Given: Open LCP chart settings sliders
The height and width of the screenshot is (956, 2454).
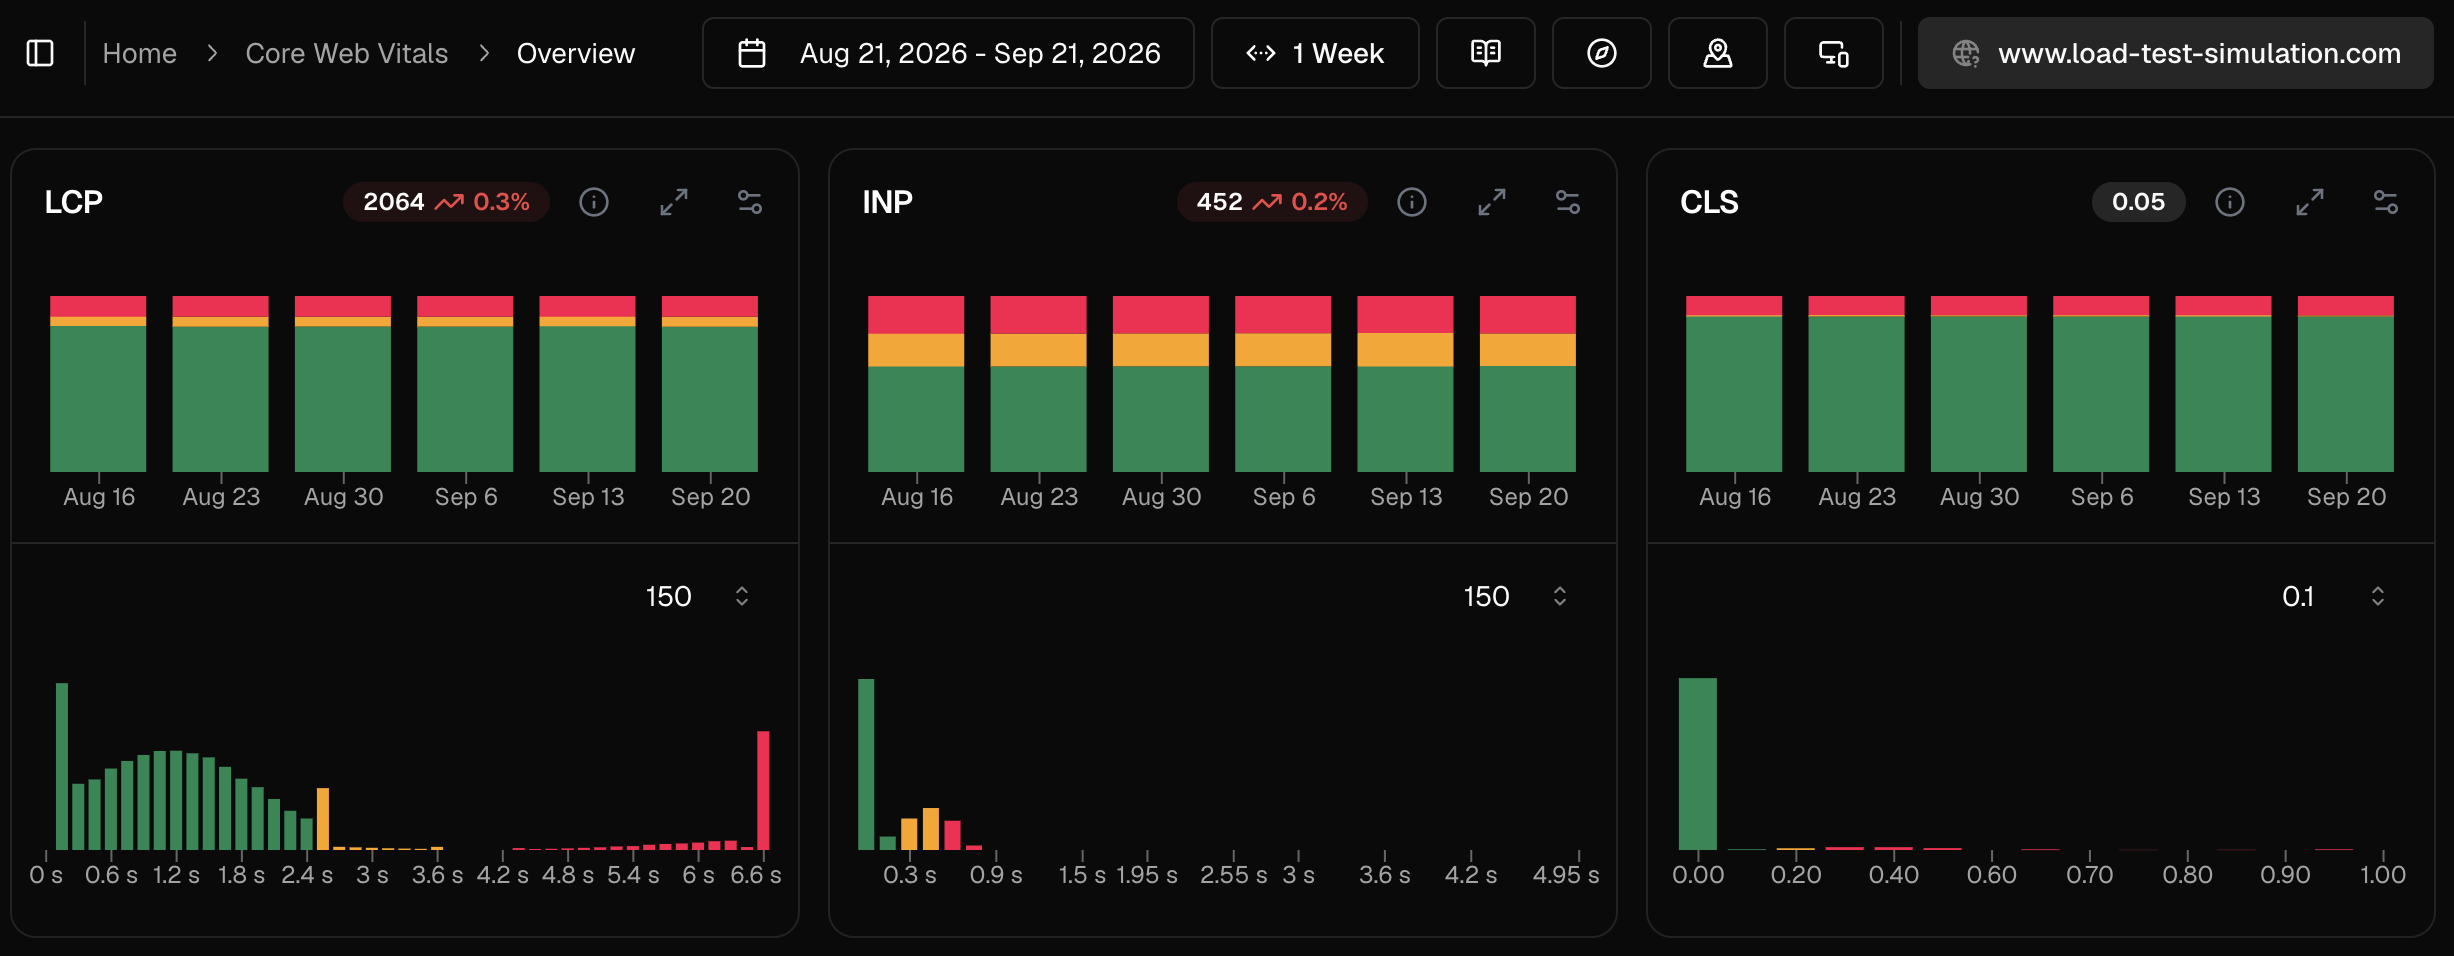Looking at the screenshot, I should (x=750, y=202).
